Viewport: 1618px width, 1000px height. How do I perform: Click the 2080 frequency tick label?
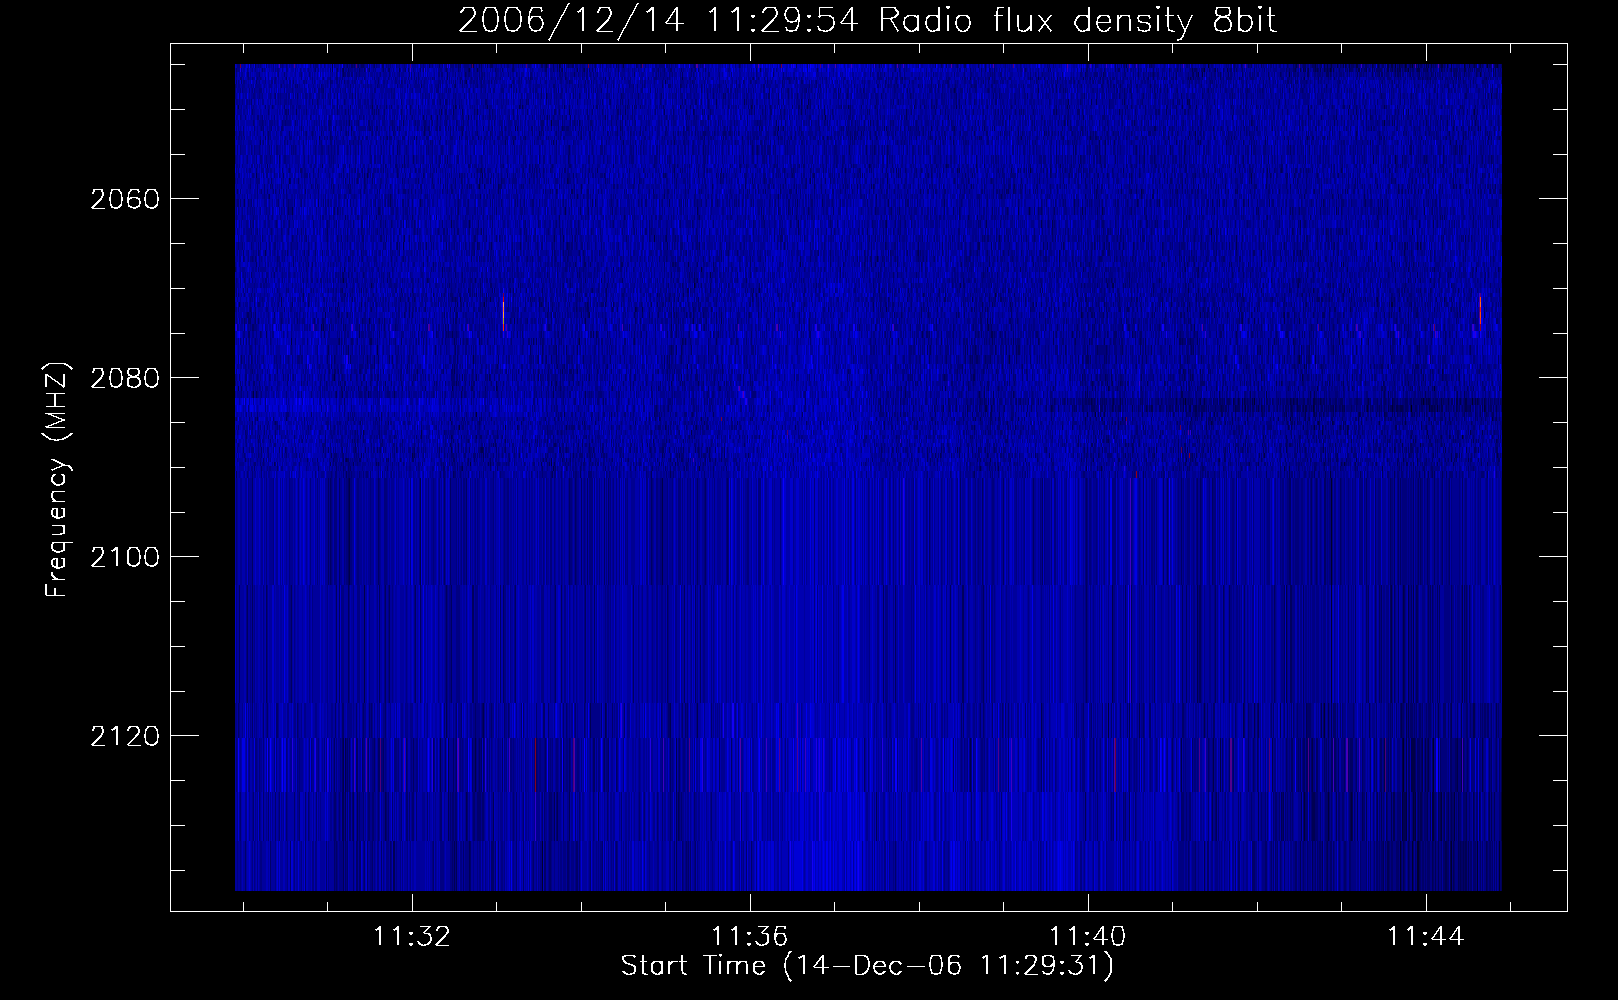point(124,378)
